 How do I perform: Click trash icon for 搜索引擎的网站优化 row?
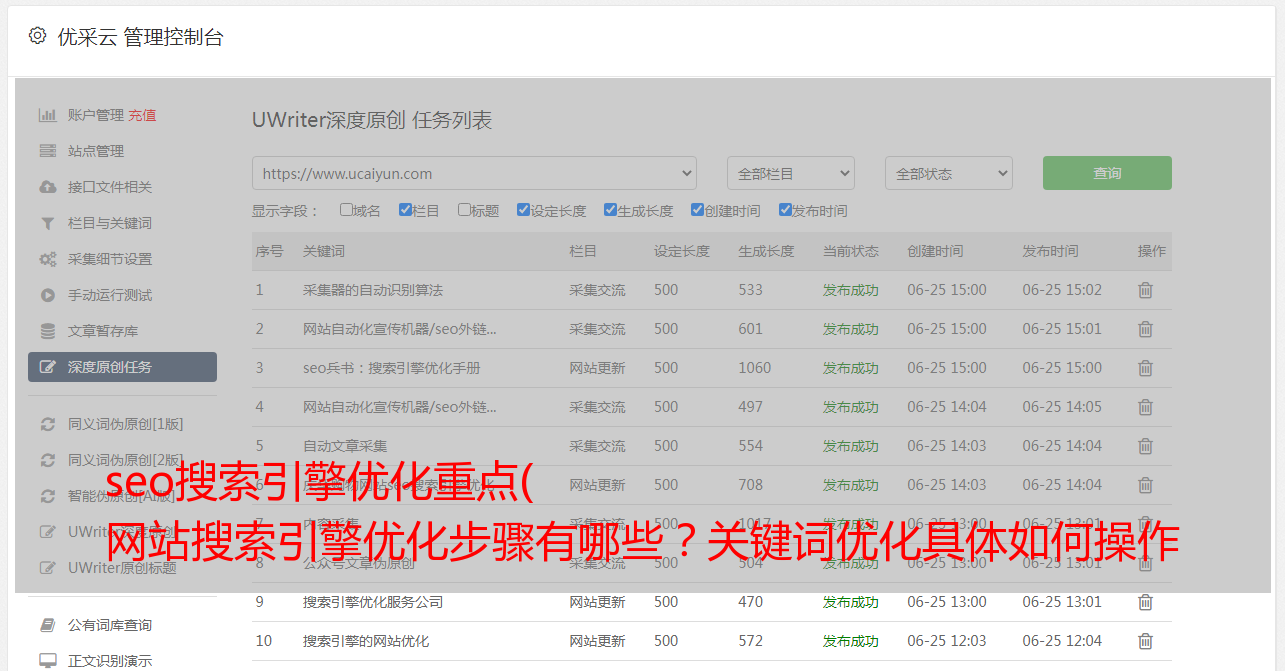coord(1145,641)
